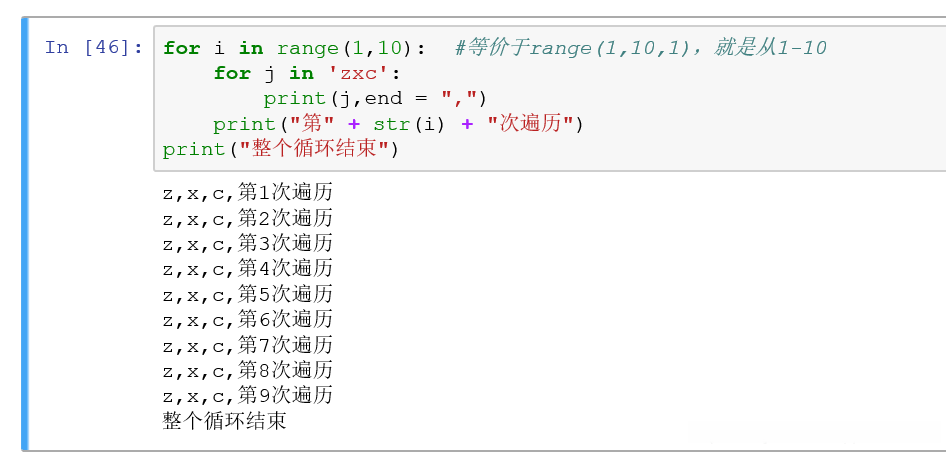
Task: Click output line "z,x,c,第4次遍历"
Action: 247,268
